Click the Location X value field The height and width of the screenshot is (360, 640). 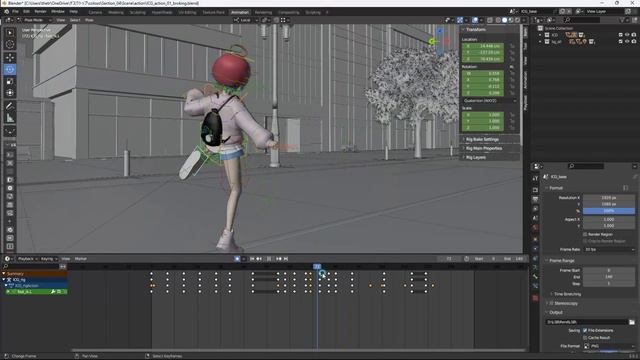coord(483,46)
